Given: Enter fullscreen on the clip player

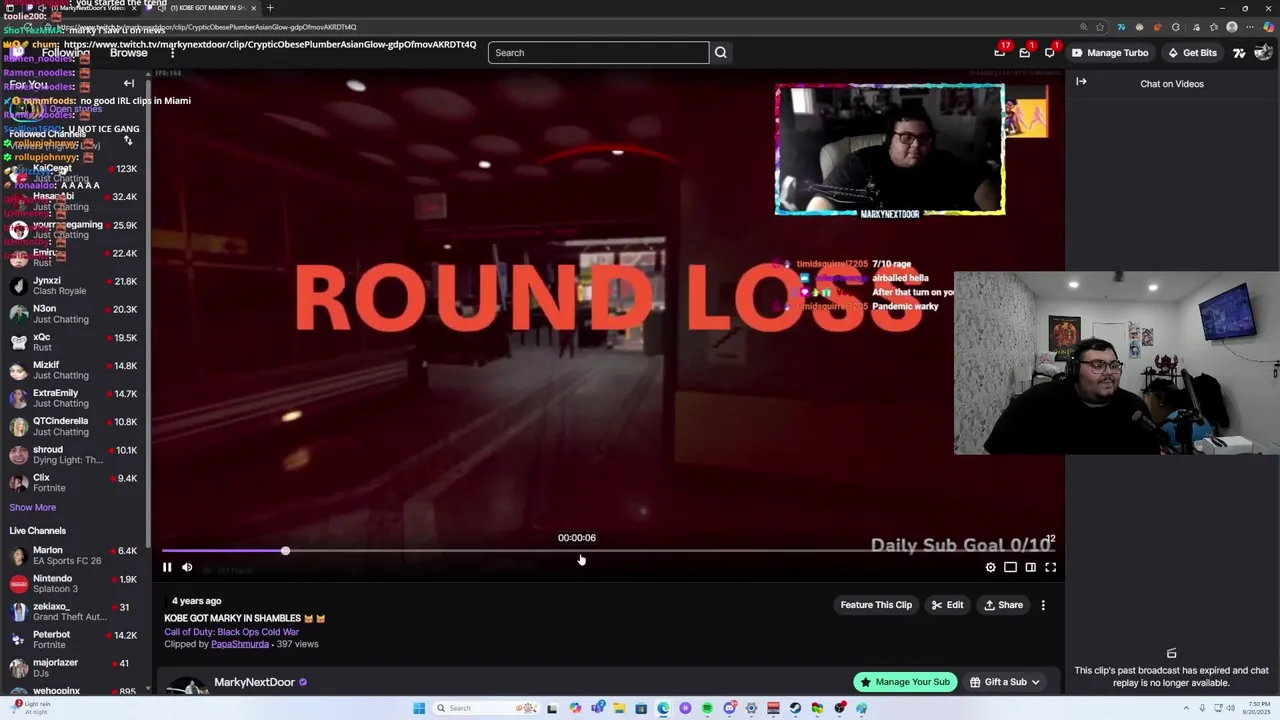Looking at the screenshot, I should pos(1051,567).
